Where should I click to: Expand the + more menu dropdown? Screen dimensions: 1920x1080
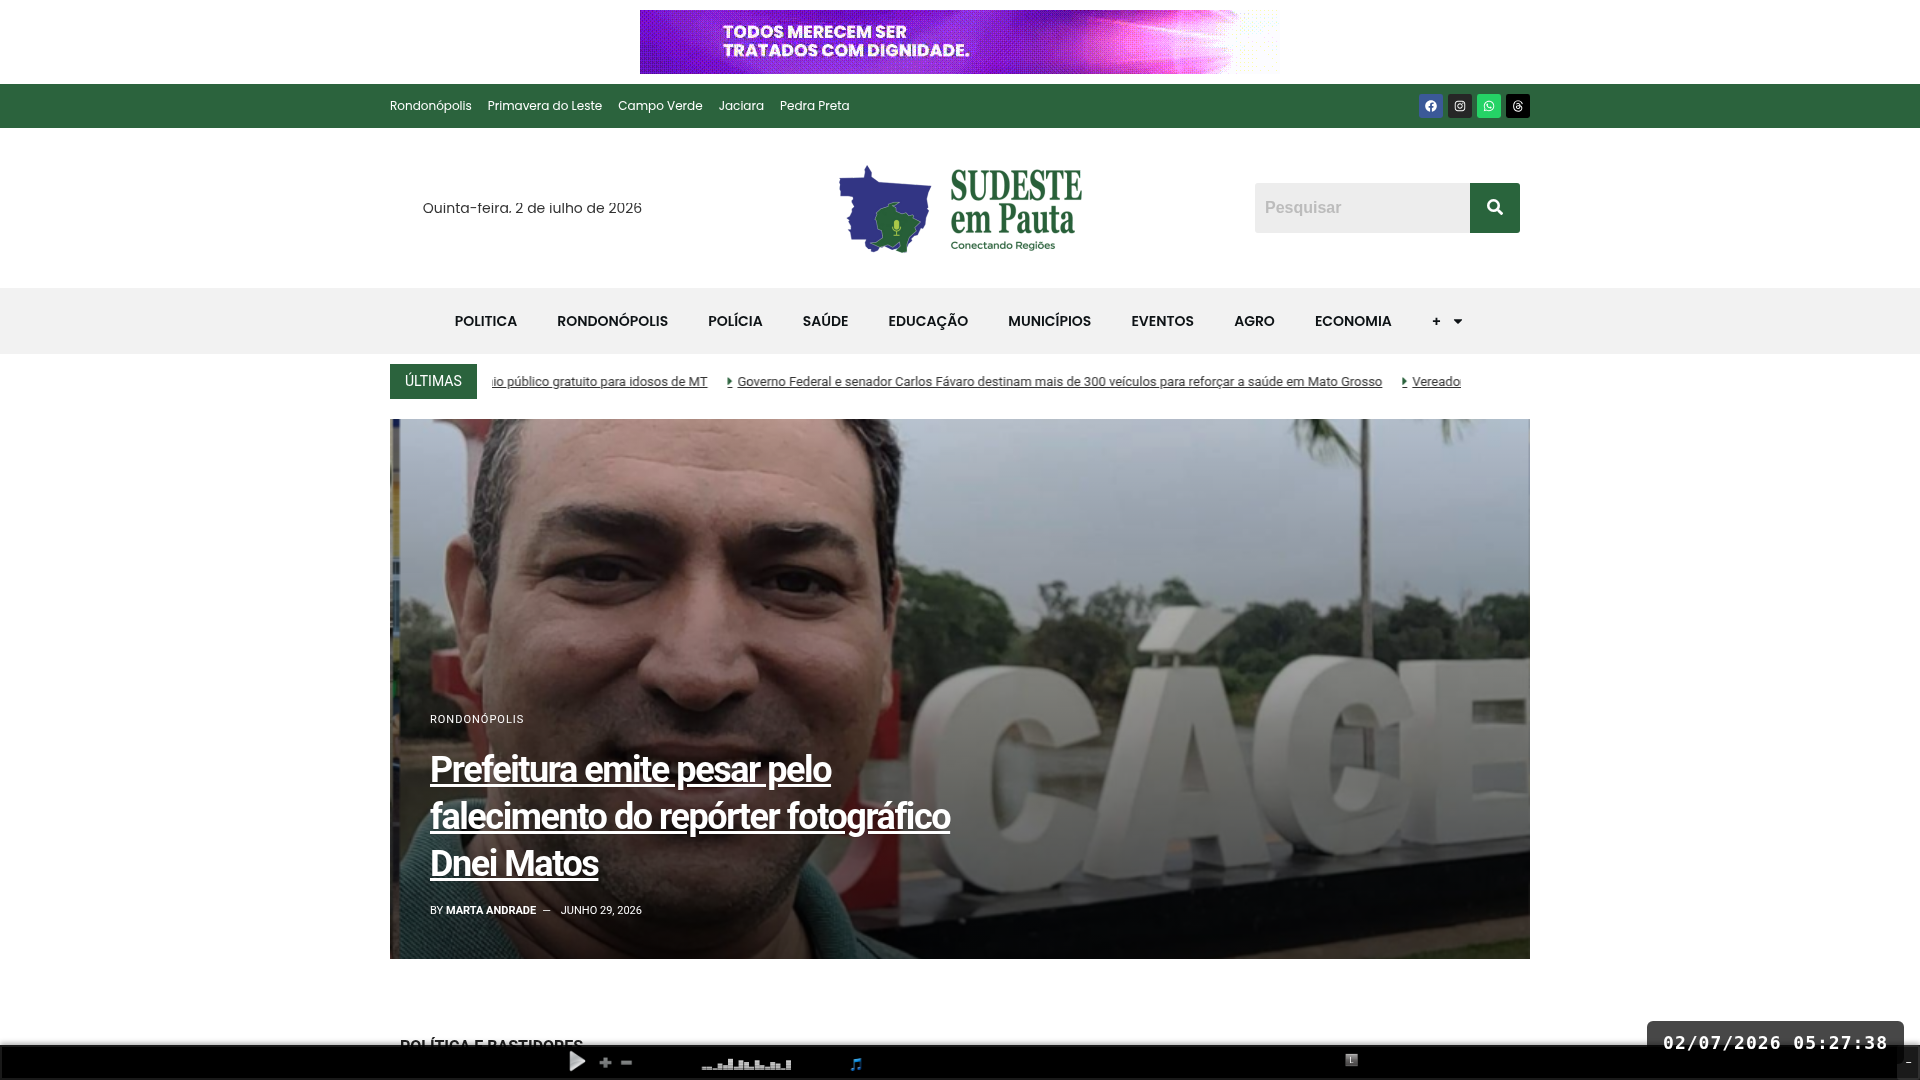pos(1447,321)
